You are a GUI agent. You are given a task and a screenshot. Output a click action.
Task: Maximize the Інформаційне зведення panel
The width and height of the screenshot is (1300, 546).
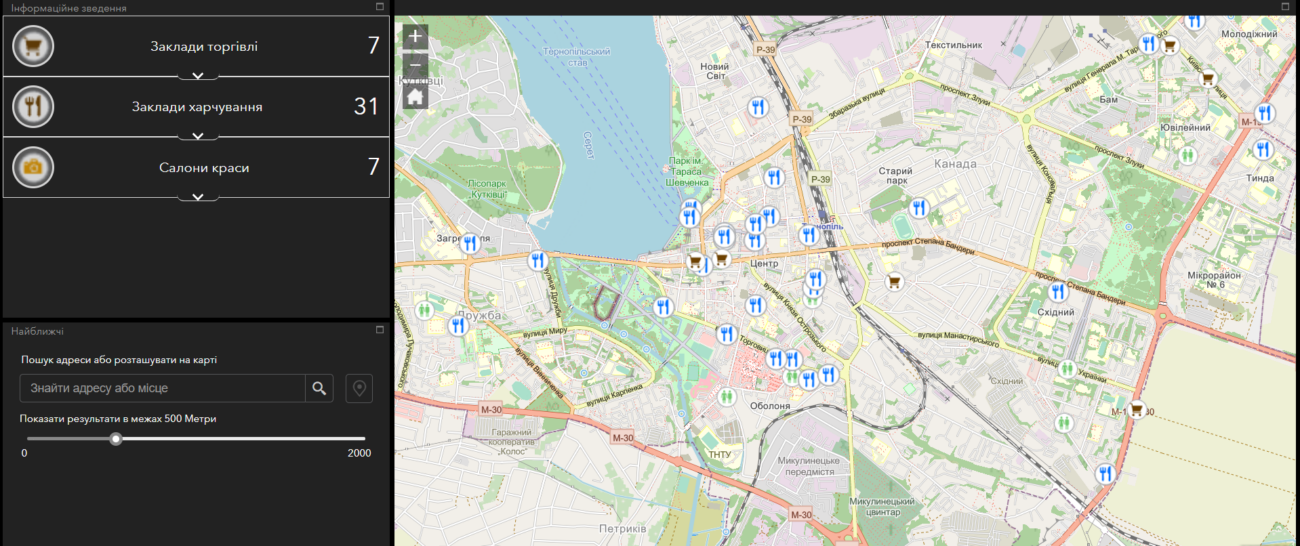(379, 7)
